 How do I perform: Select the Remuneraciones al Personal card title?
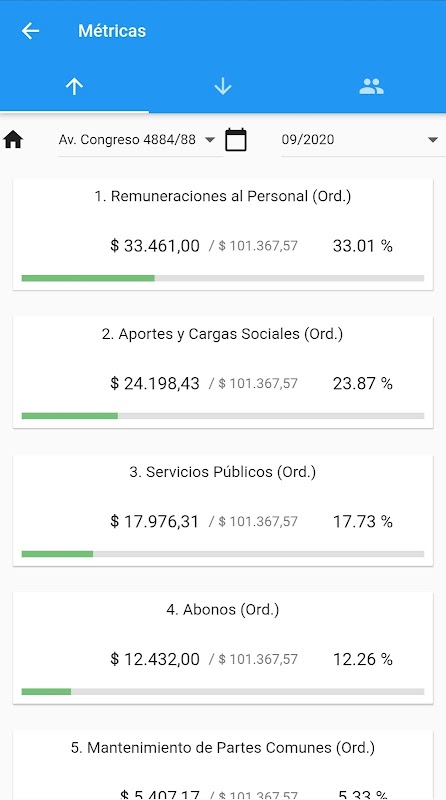tap(223, 196)
